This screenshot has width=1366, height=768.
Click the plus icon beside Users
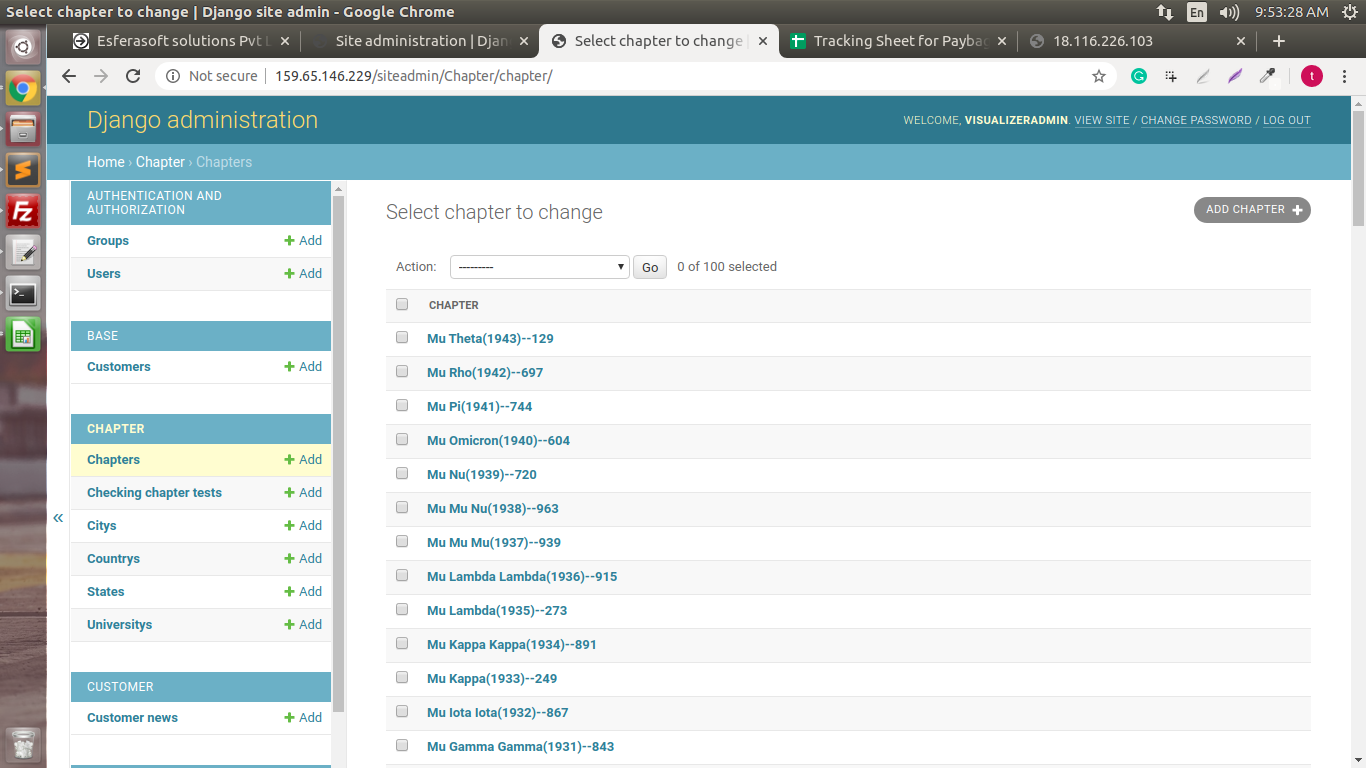[289, 274]
